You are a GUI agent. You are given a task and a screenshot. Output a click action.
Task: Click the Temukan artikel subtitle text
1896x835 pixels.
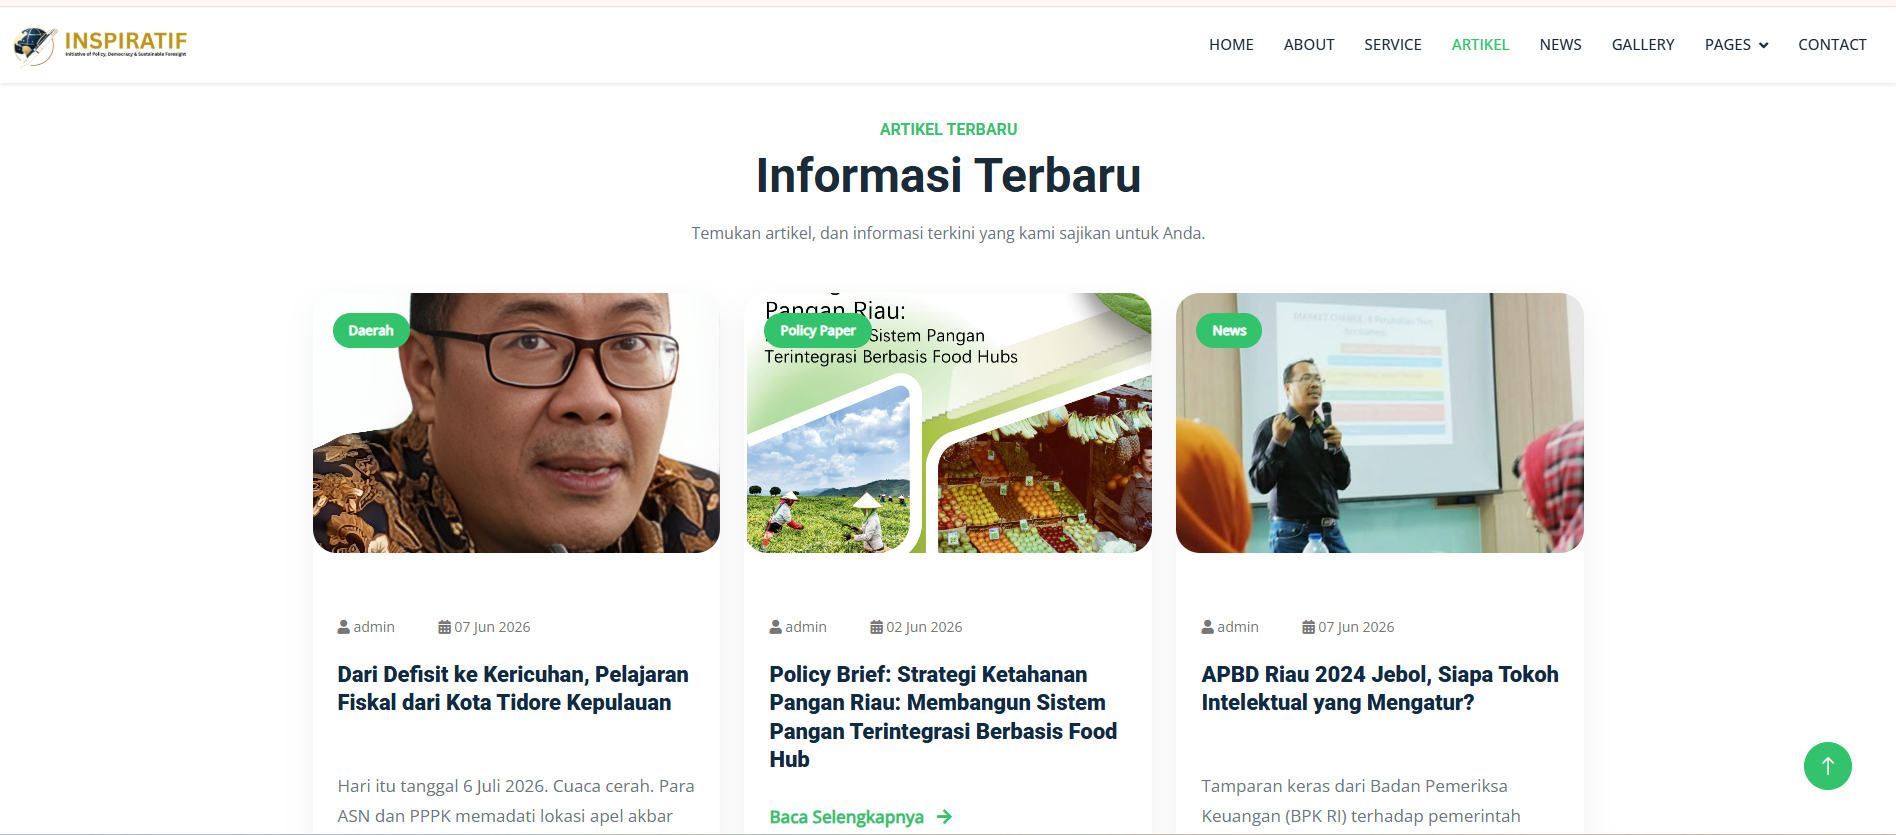click(948, 233)
